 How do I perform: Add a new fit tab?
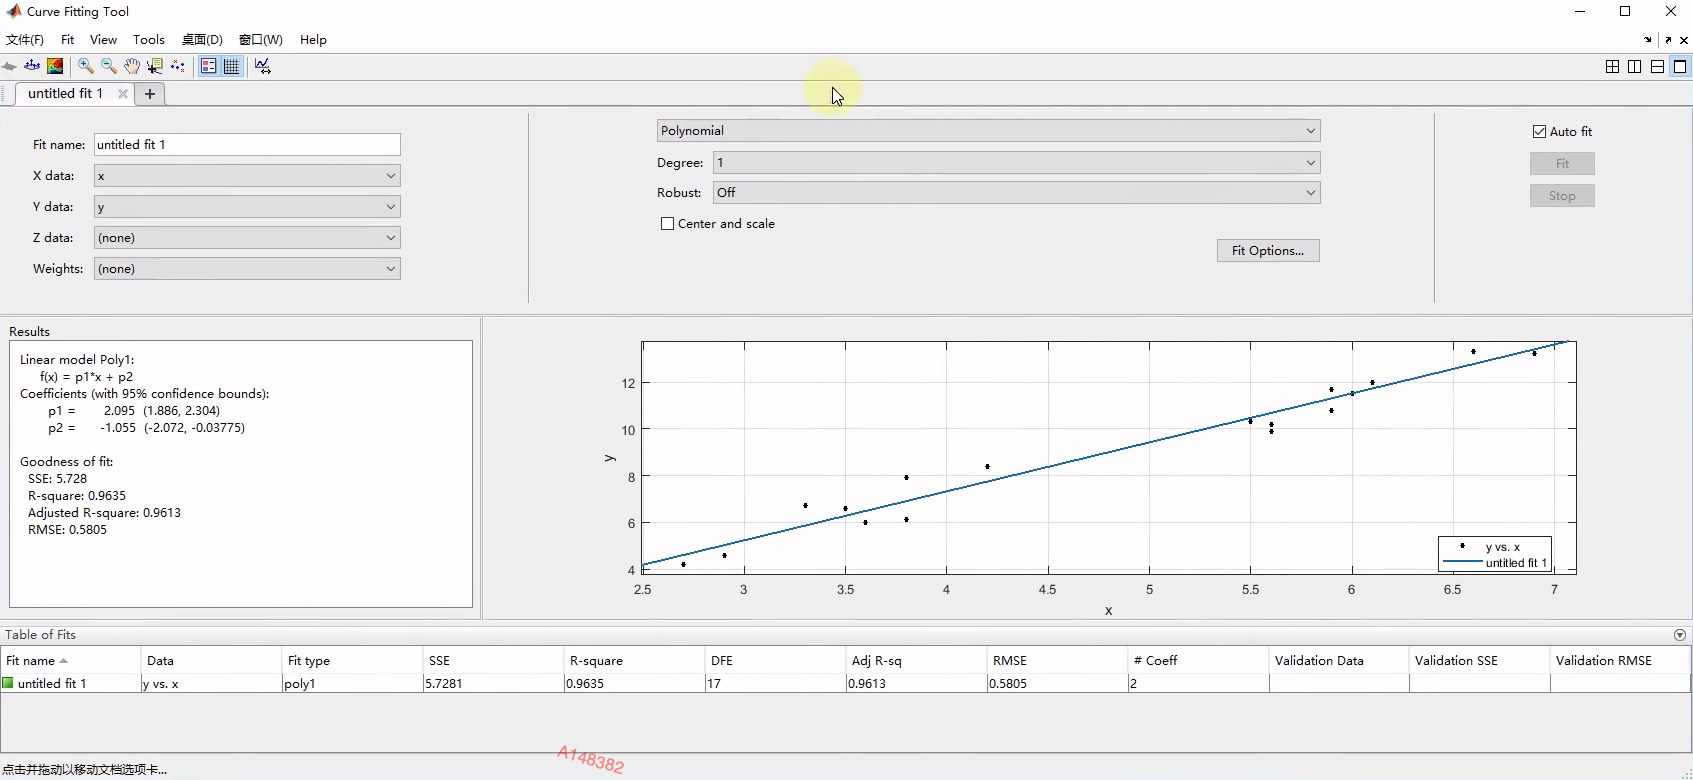pos(150,94)
